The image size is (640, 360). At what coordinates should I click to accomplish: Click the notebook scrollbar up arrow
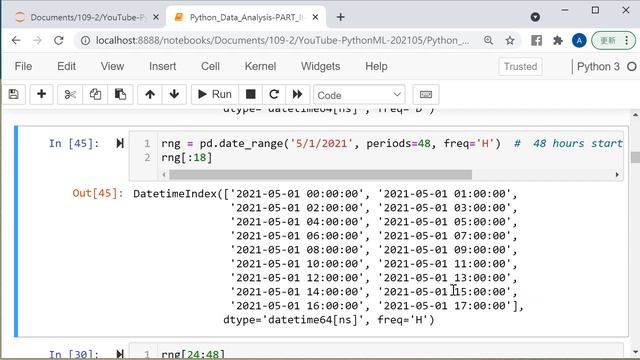[635, 115]
